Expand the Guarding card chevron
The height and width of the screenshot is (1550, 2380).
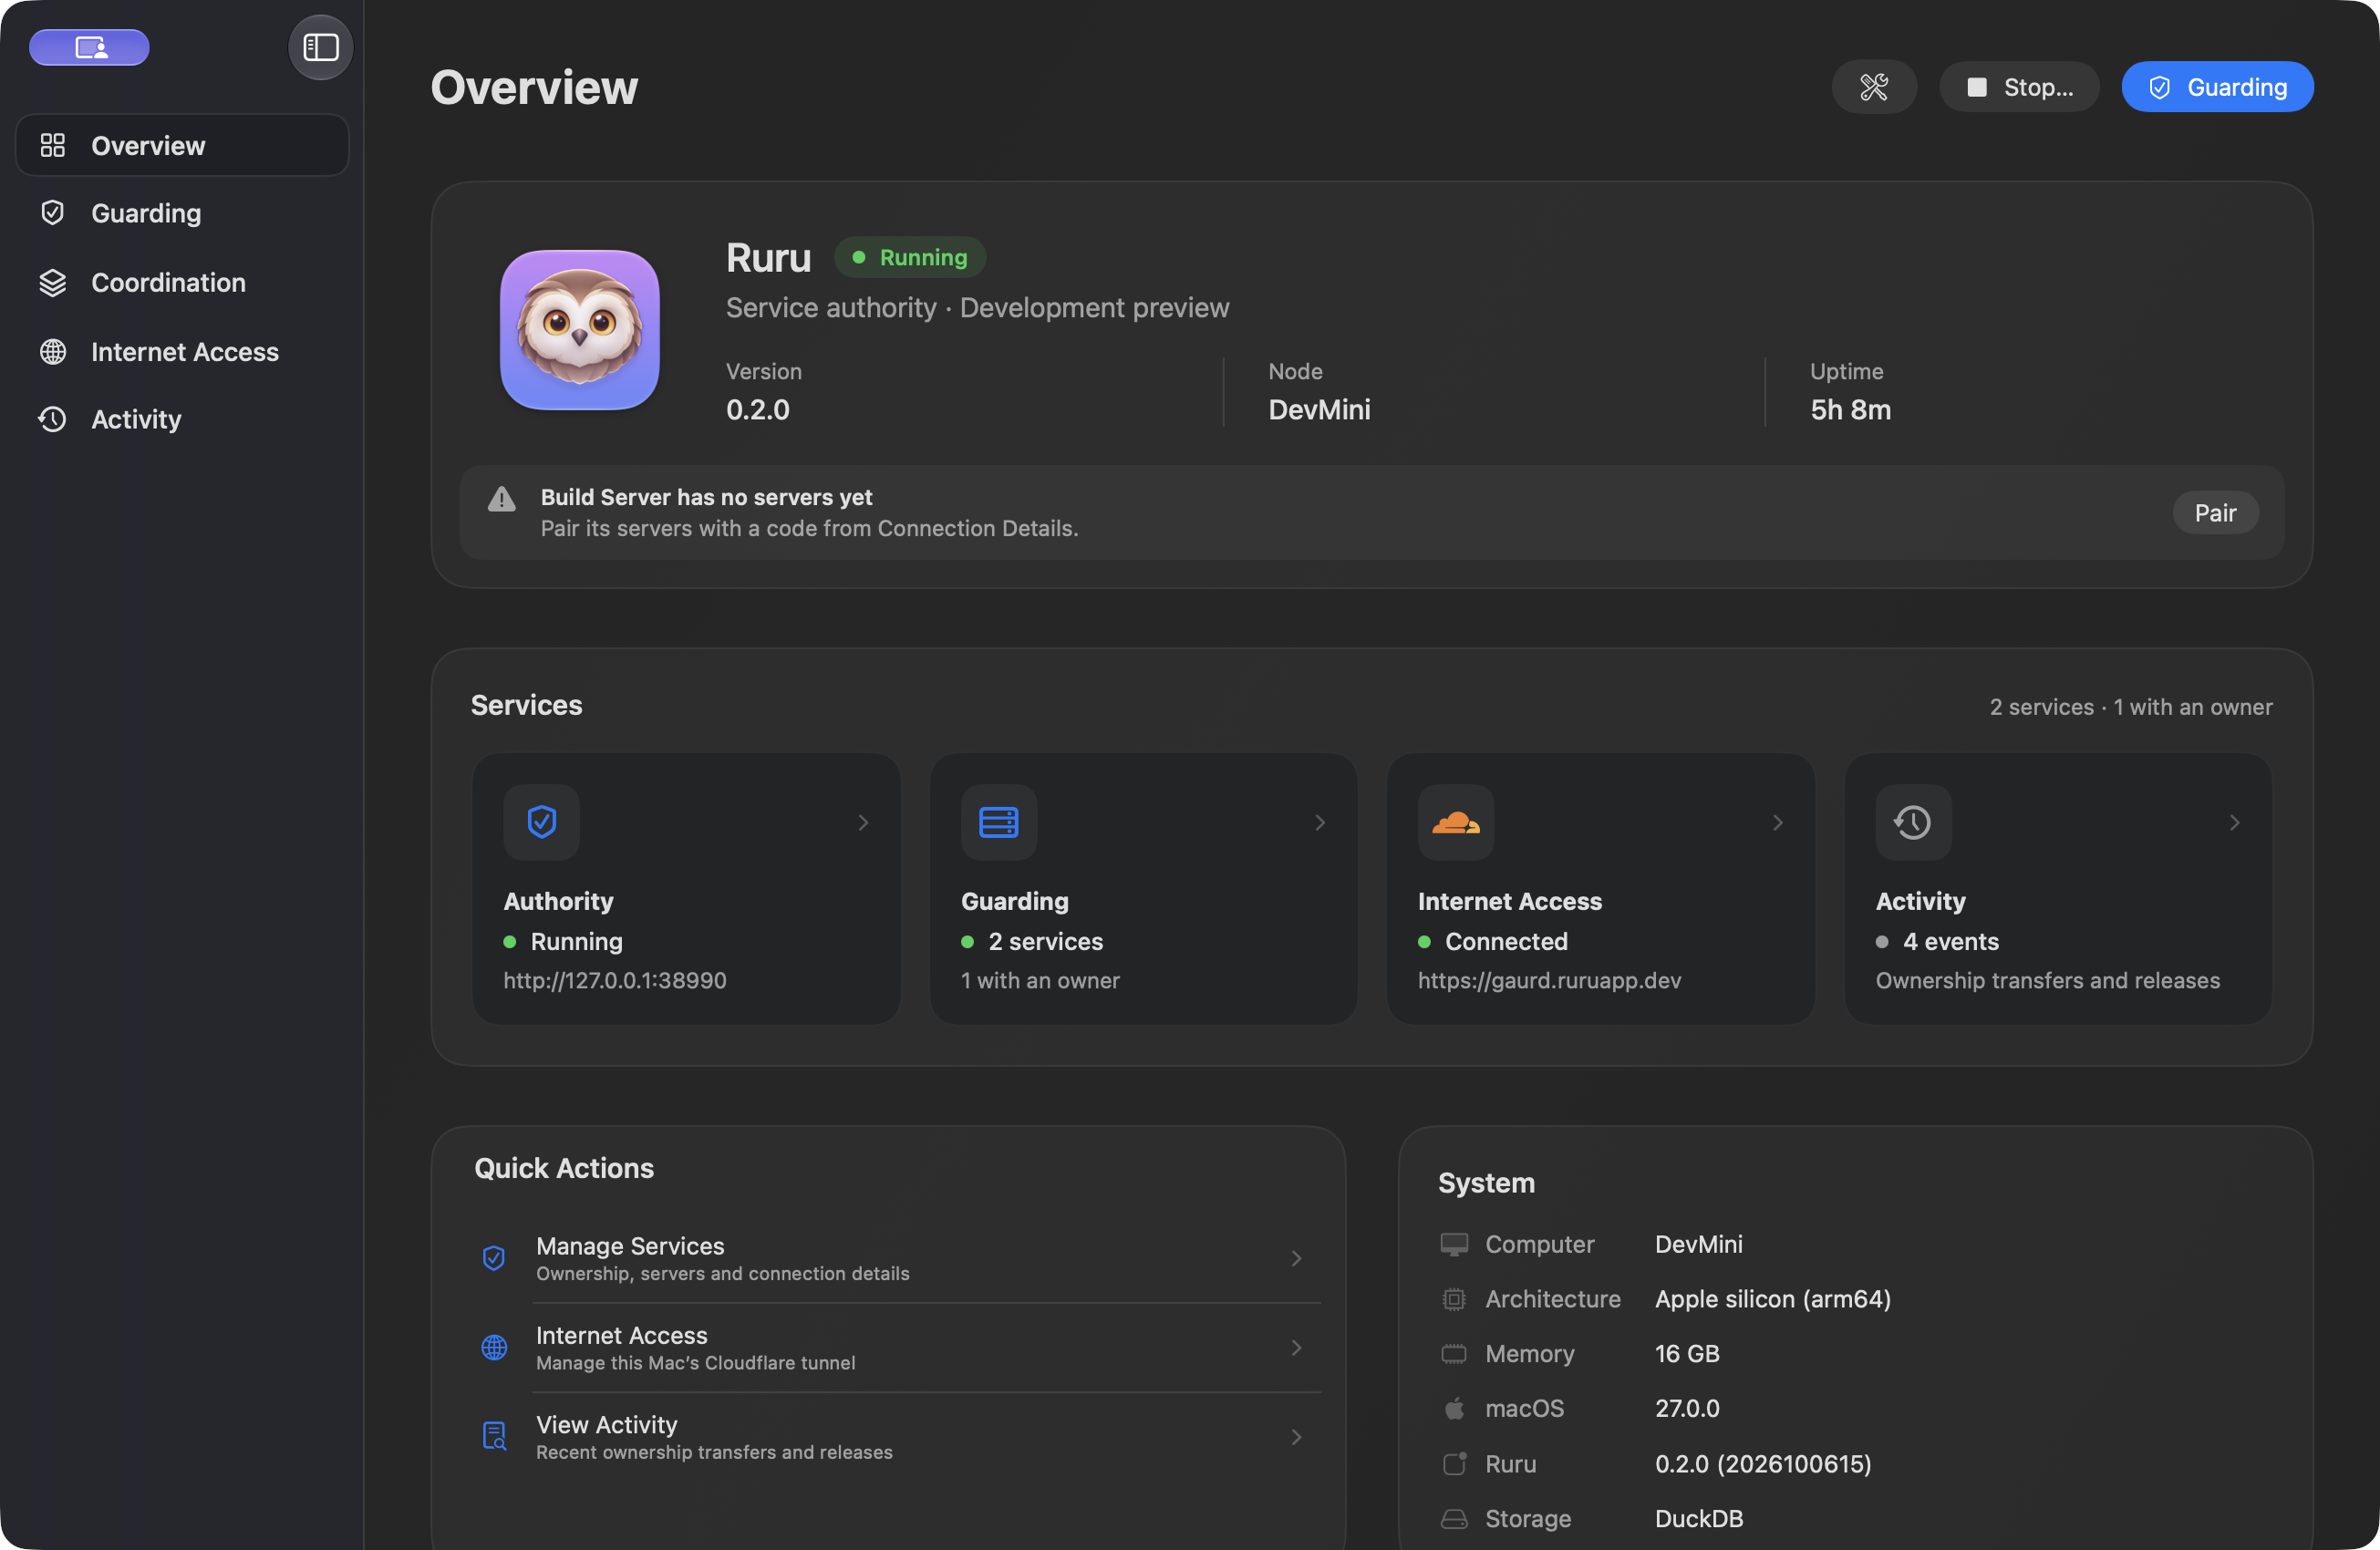(x=1320, y=822)
